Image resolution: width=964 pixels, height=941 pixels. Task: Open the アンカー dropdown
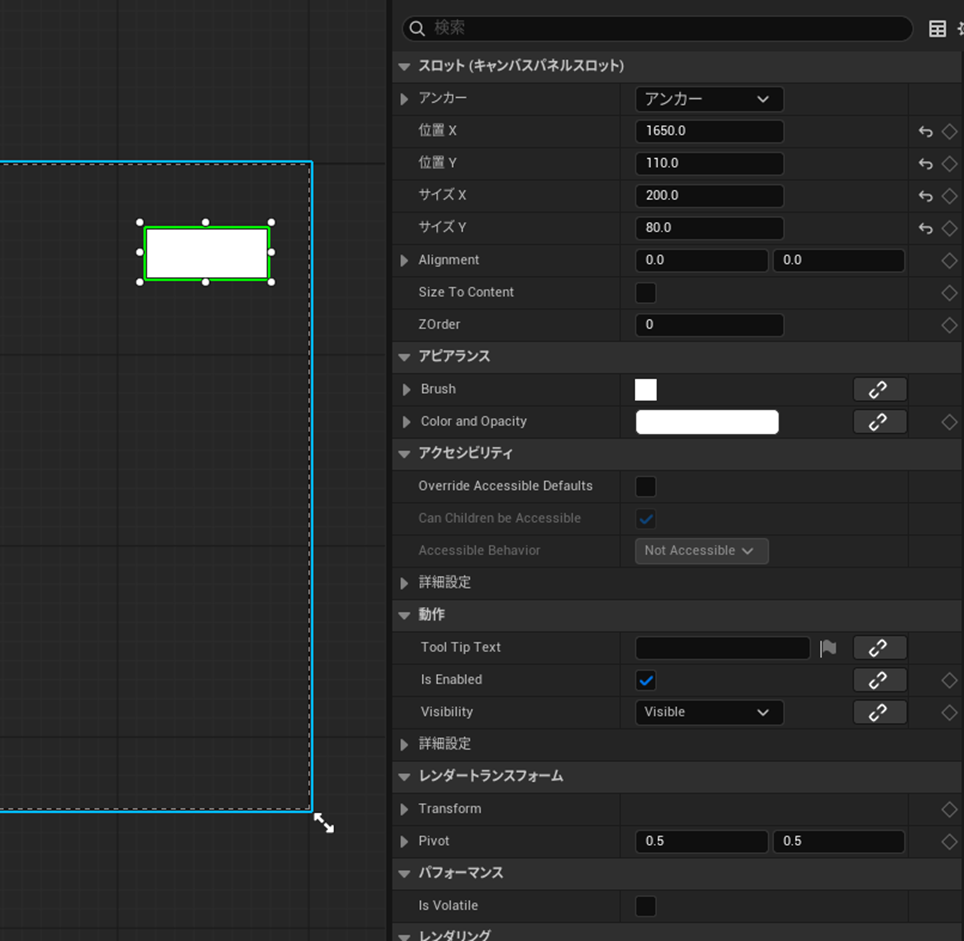click(708, 99)
